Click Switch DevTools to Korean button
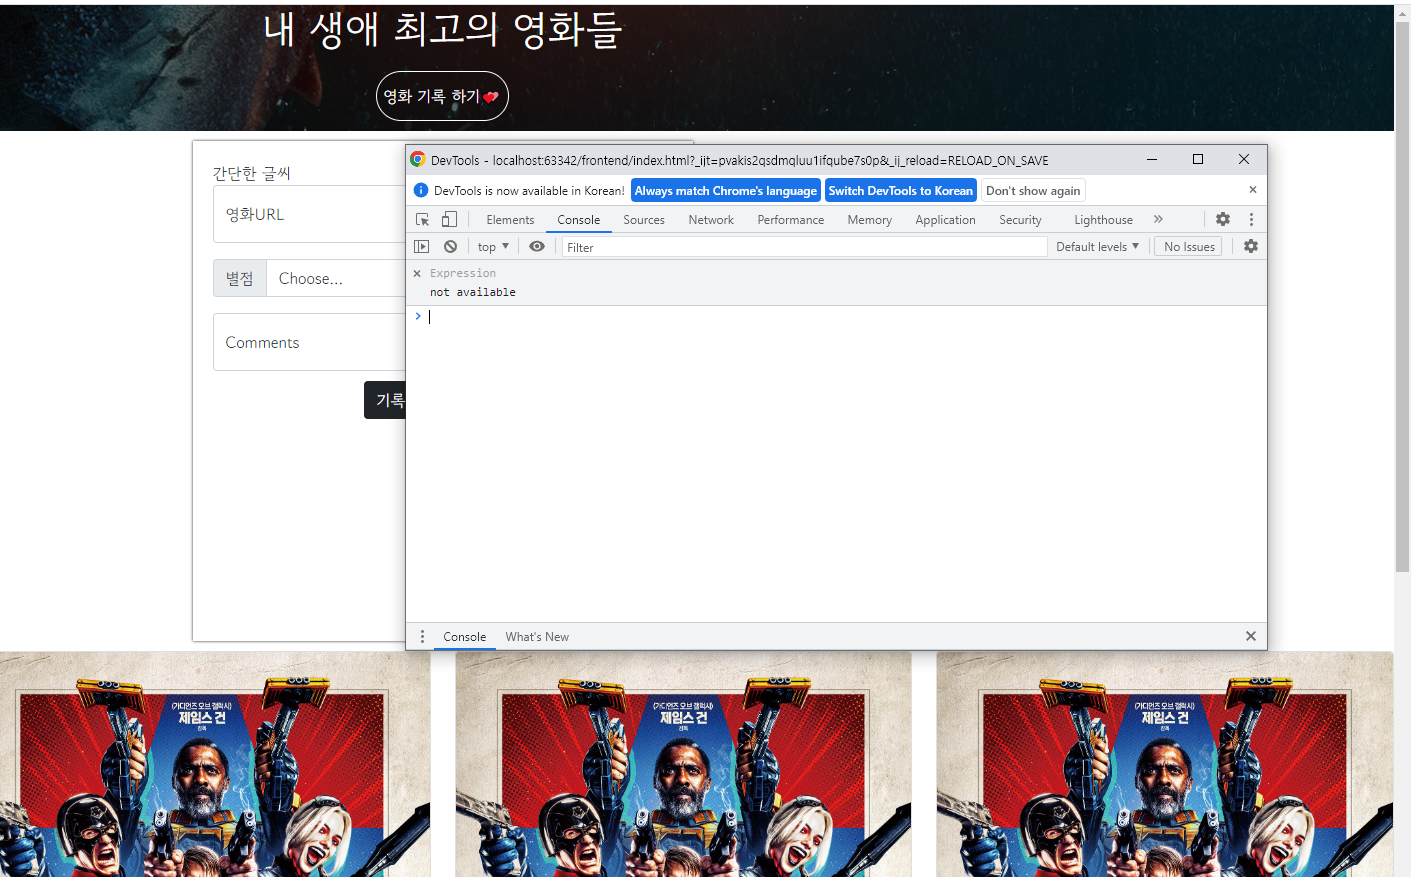 point(900,190)
